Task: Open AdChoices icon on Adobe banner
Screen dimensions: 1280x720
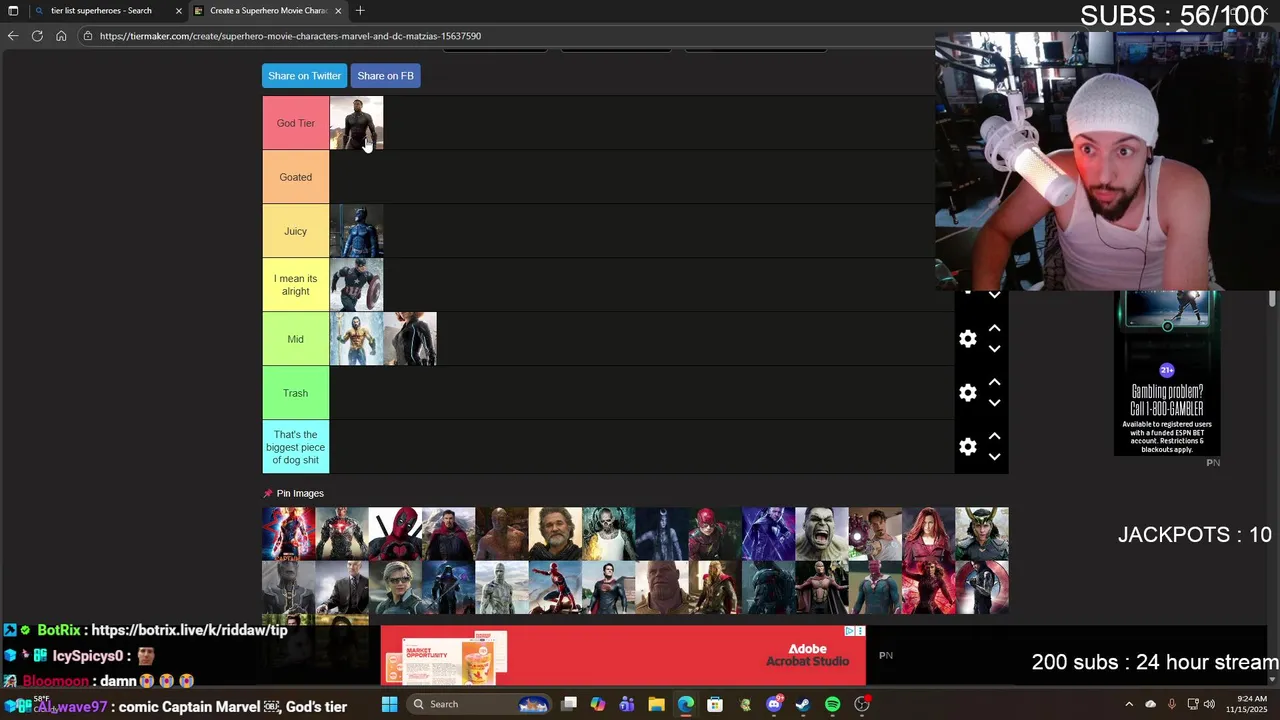Action: [849, 631]
